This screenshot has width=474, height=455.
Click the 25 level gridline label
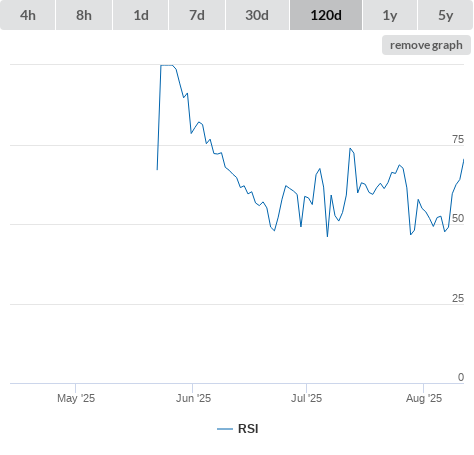point(458,298)
